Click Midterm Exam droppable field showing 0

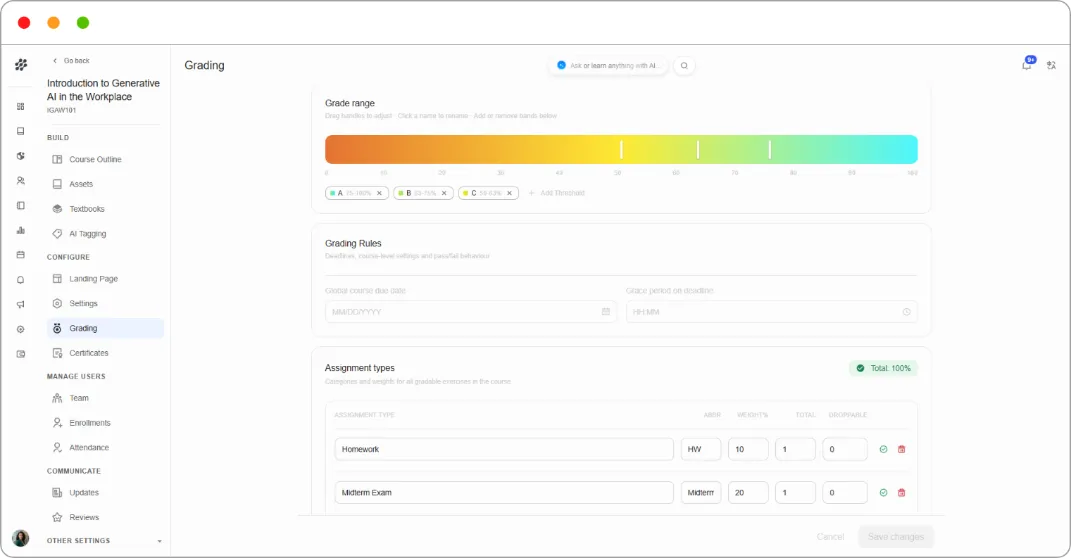(845, 492)
